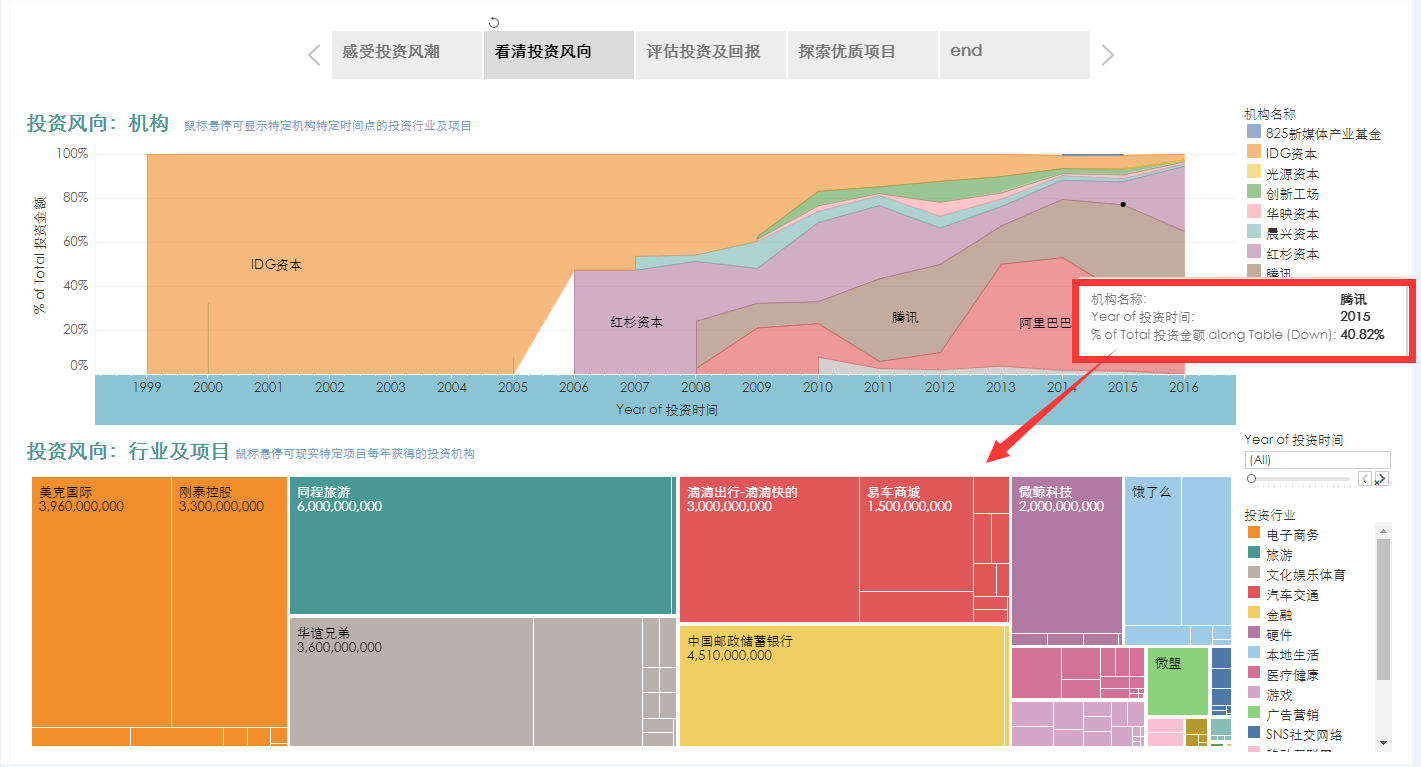
Task: Step year filter forward one value
Action: (1381, 479)
